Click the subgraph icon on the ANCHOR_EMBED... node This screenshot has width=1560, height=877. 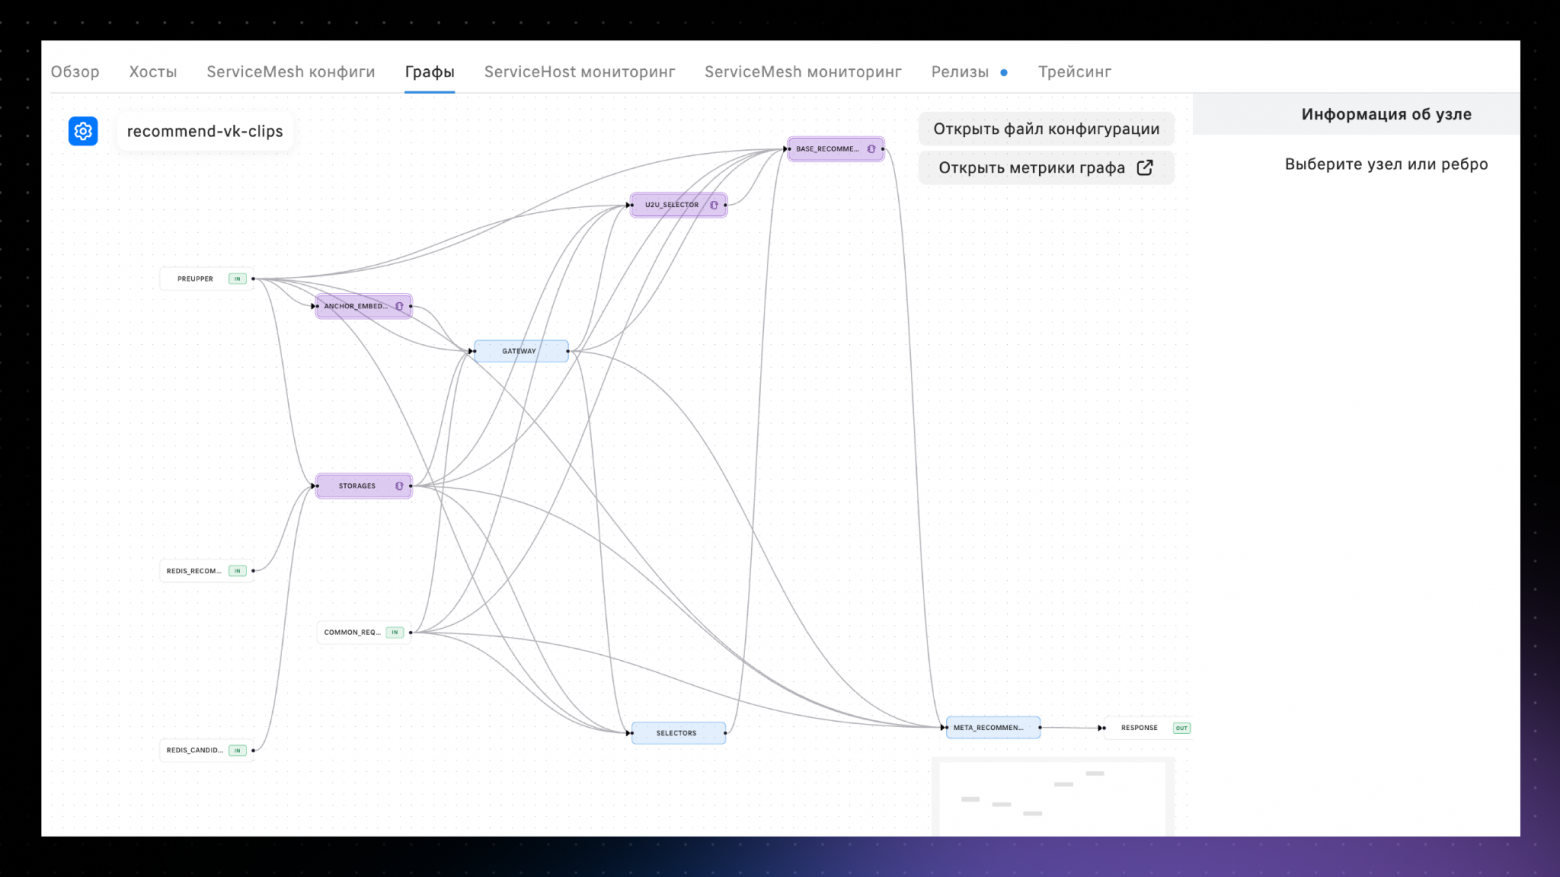tap(399, 306)
